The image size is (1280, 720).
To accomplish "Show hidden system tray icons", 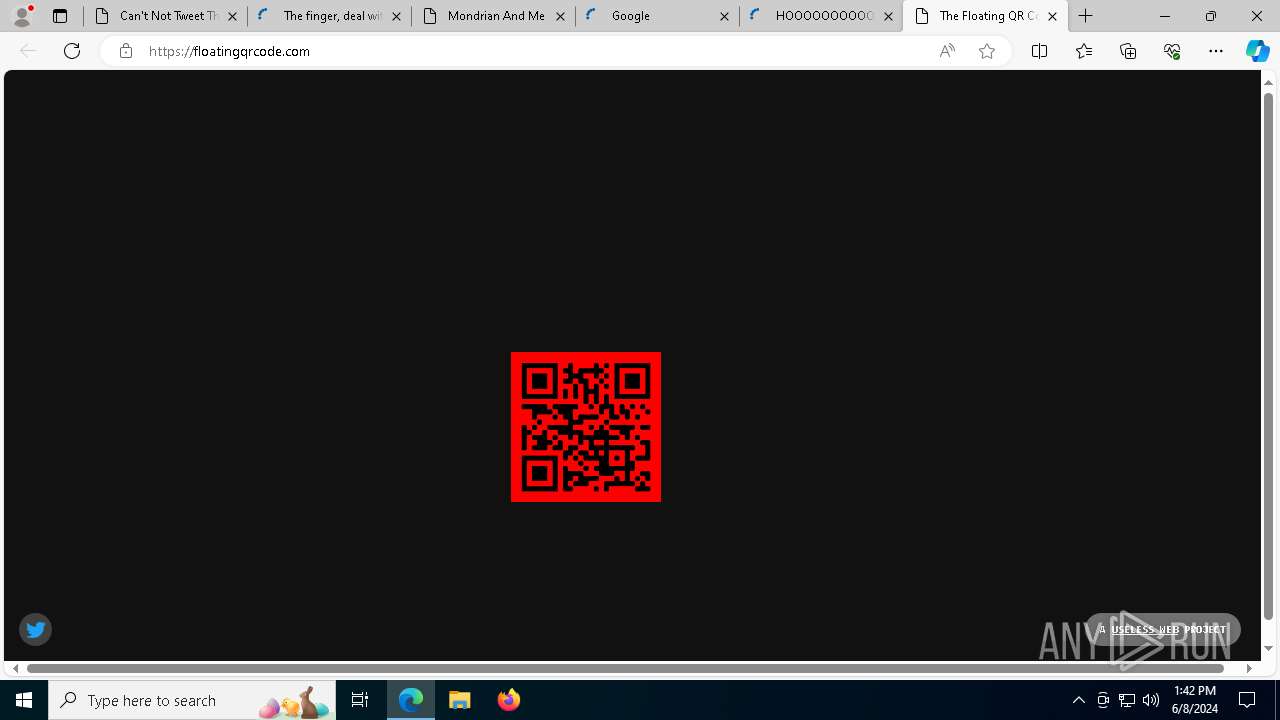I will tap(1078, 700).
